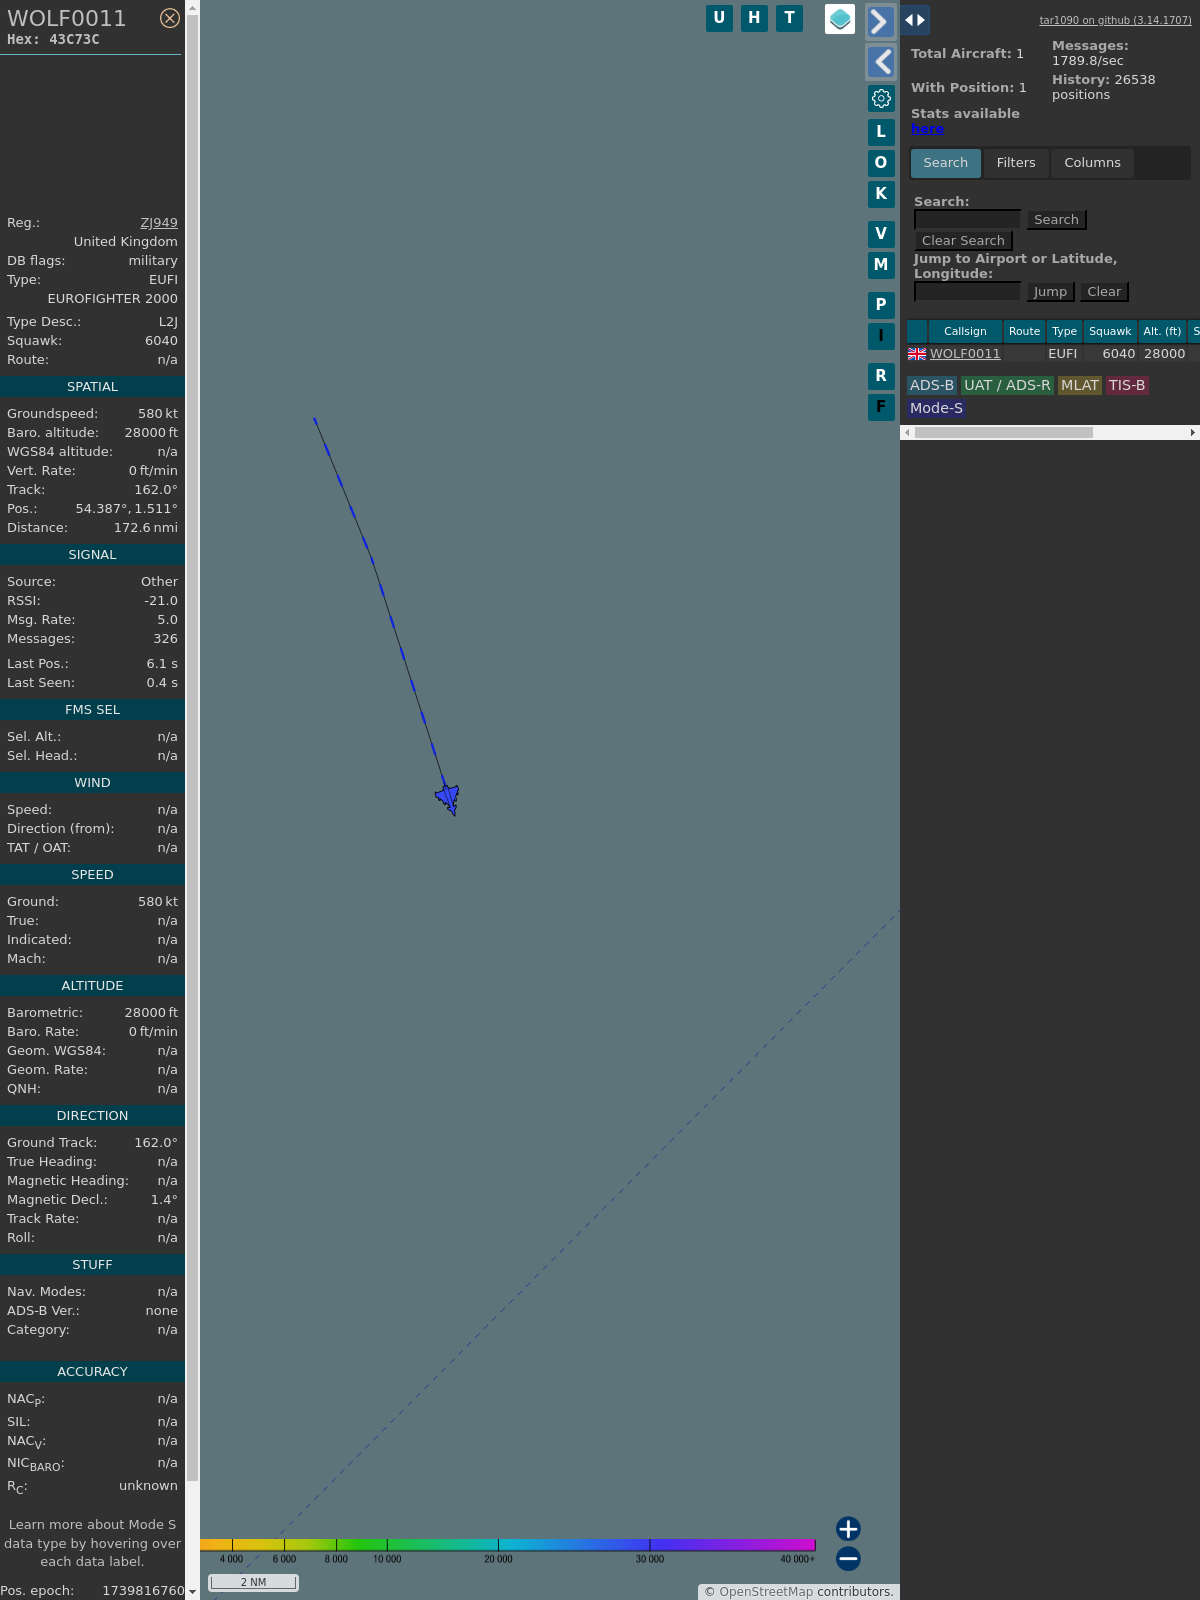Click the TIS-B legend label
The image size is (1200, 1600).
click(1127, 385)
